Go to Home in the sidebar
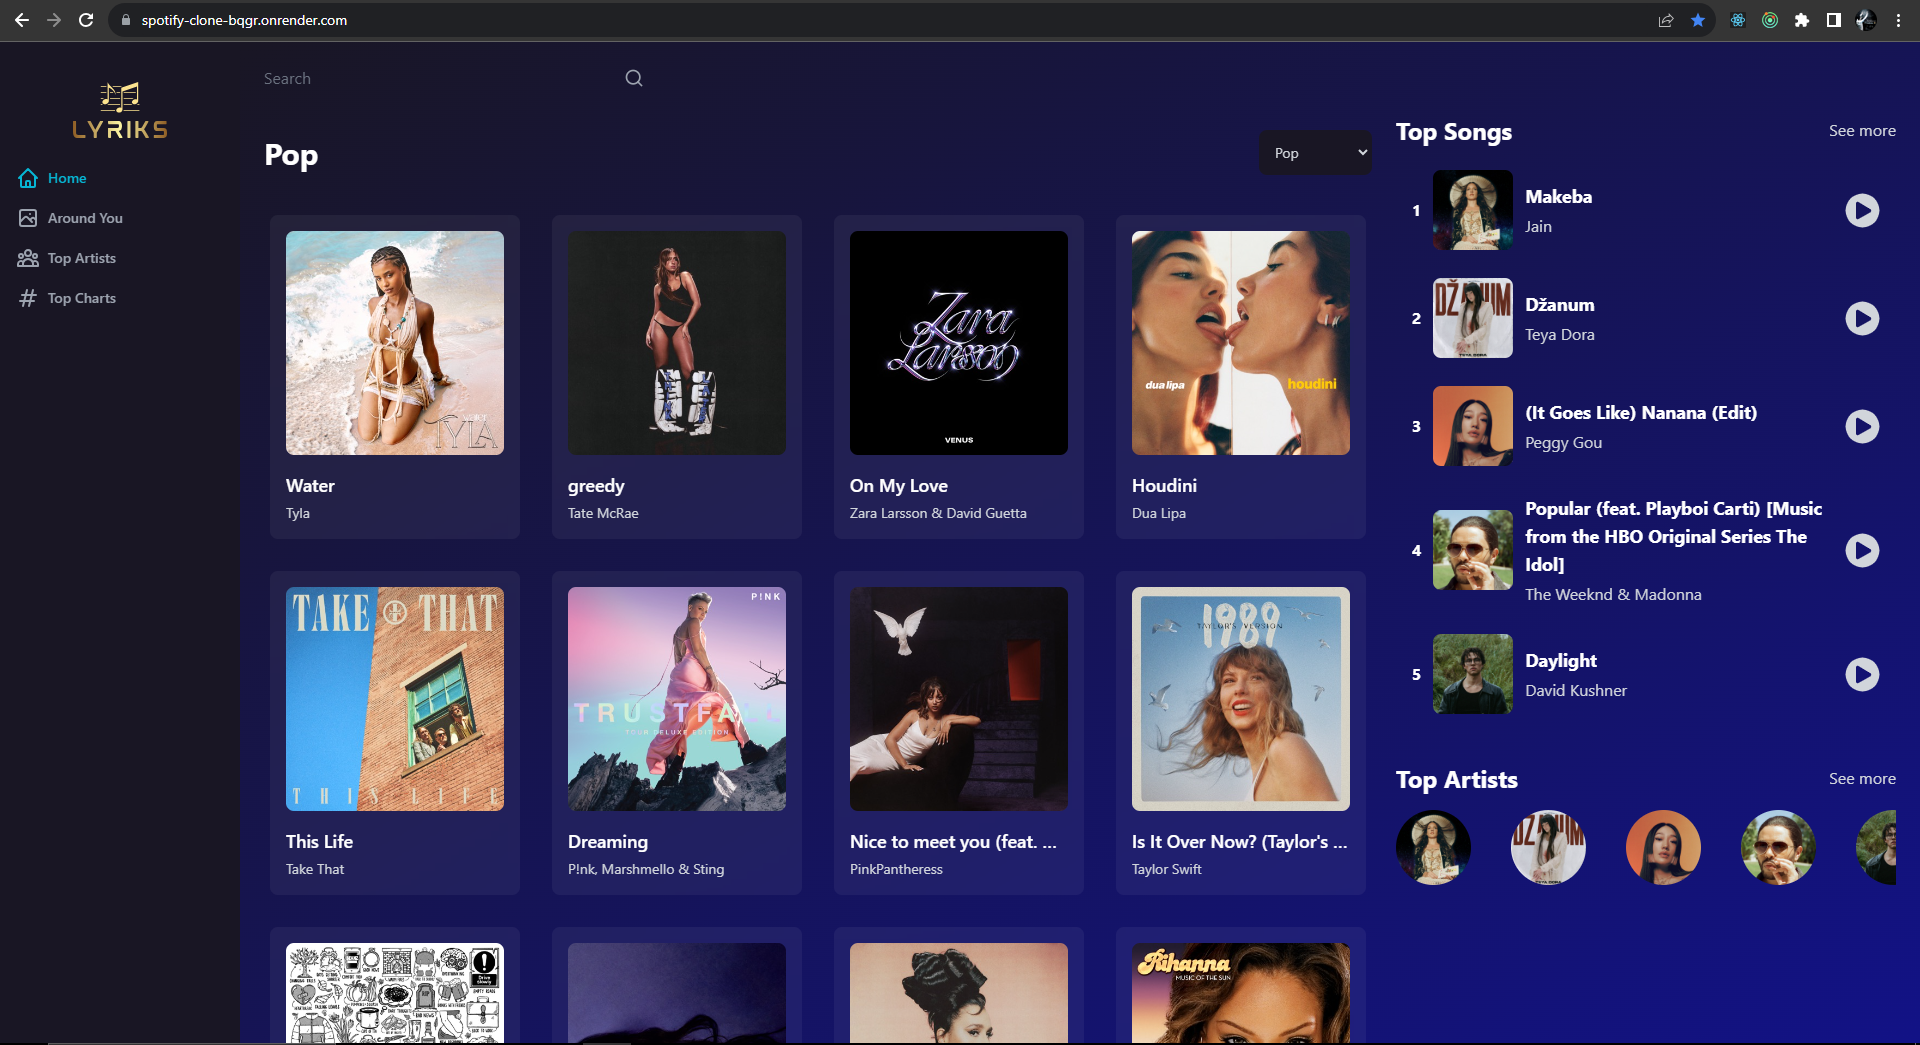This screenshot has width=1920, height=1045. [67, 178]
